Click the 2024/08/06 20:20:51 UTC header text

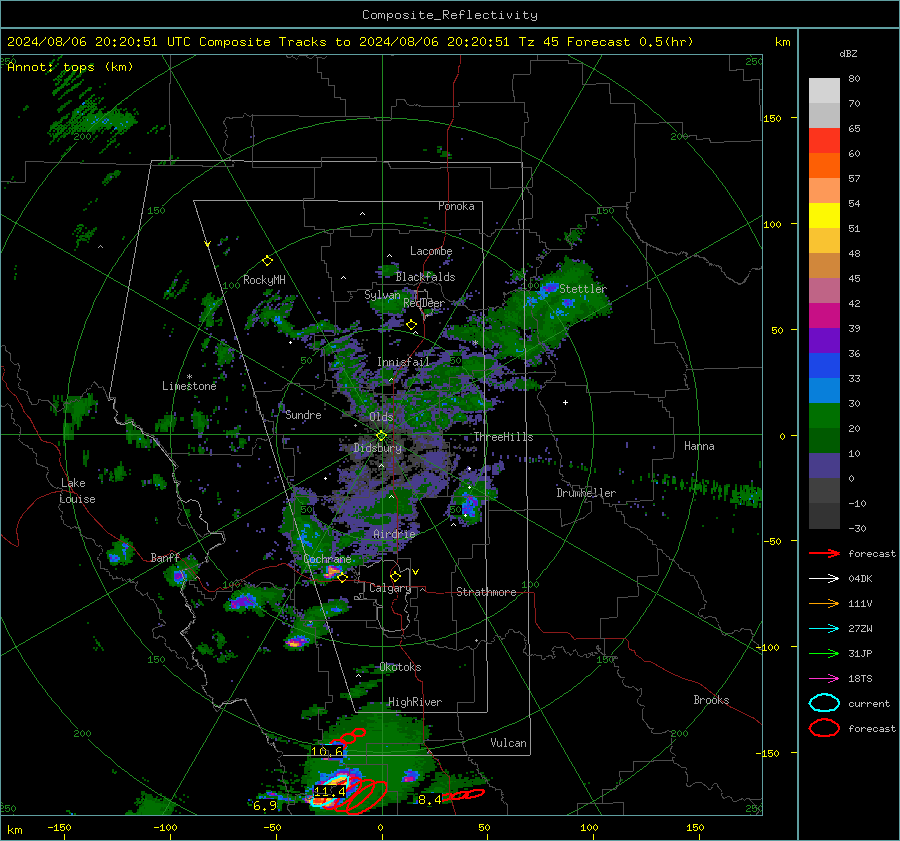click(x=98, y=42)
